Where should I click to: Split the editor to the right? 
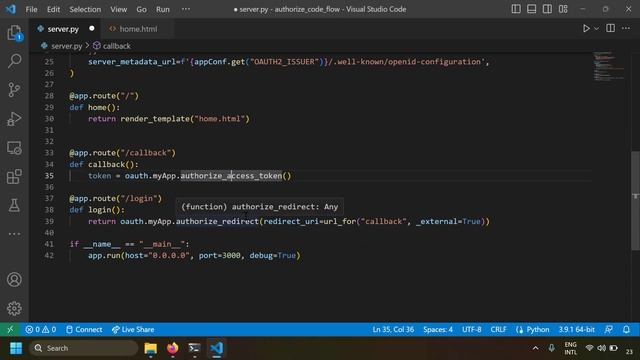pos(611,28)
